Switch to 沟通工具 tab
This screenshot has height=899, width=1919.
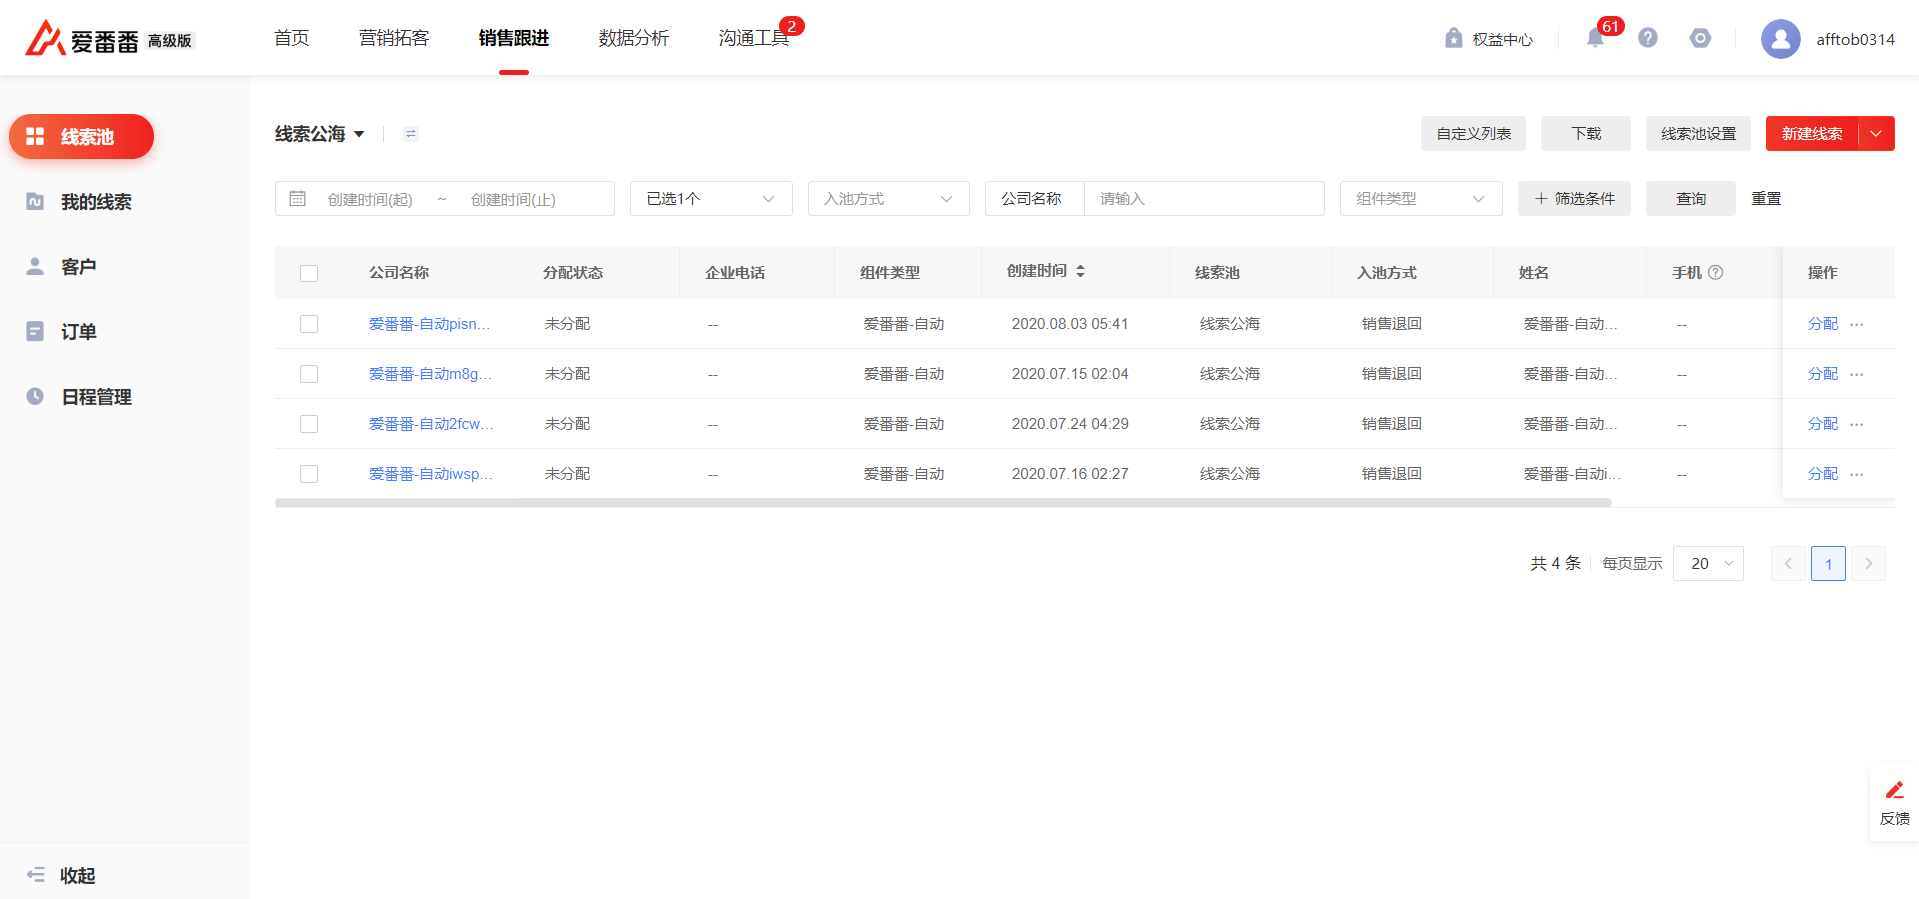[x=754, y=38]
